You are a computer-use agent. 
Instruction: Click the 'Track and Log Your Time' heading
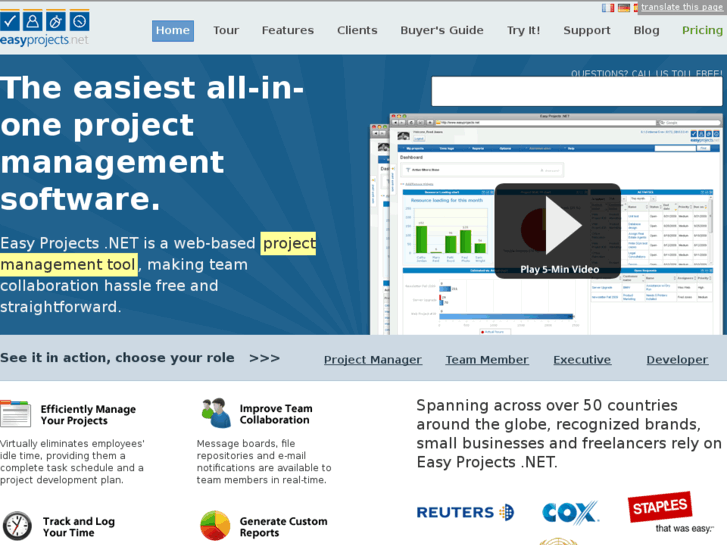point(79,527)
